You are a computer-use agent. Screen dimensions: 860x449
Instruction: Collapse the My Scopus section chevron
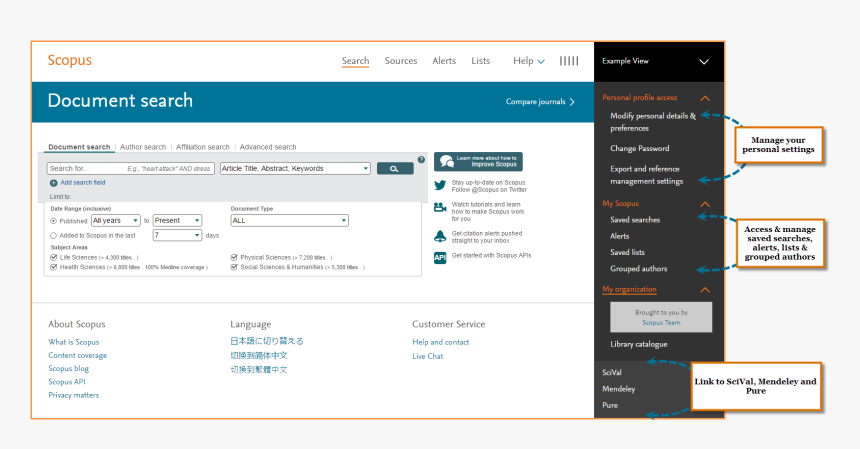705,204
